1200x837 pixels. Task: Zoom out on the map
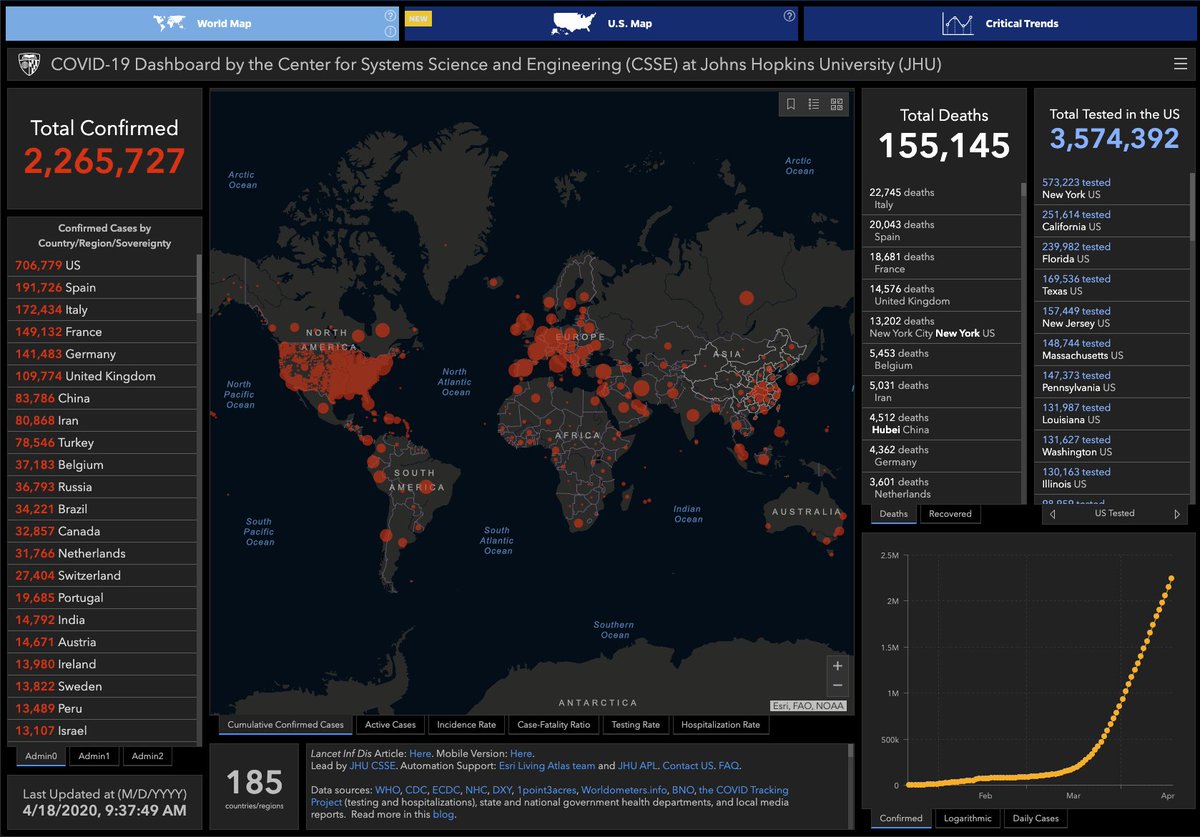[x=837, y=686]
